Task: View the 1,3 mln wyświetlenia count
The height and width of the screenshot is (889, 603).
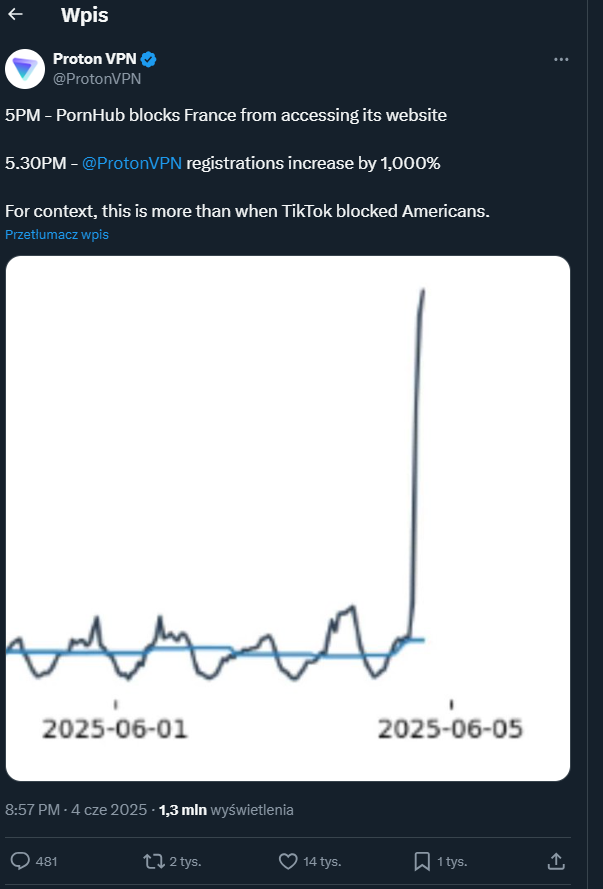Action: coord(226,810)
